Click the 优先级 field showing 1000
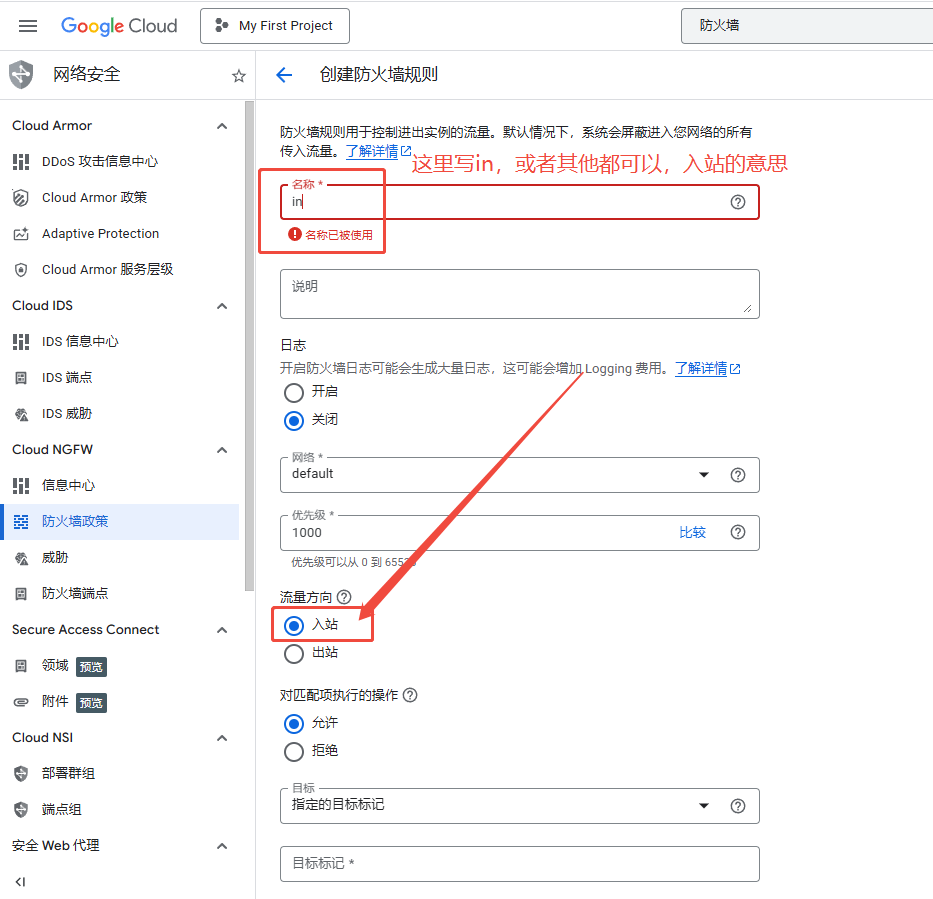This screenshot has height=899, width=933. 519,533
